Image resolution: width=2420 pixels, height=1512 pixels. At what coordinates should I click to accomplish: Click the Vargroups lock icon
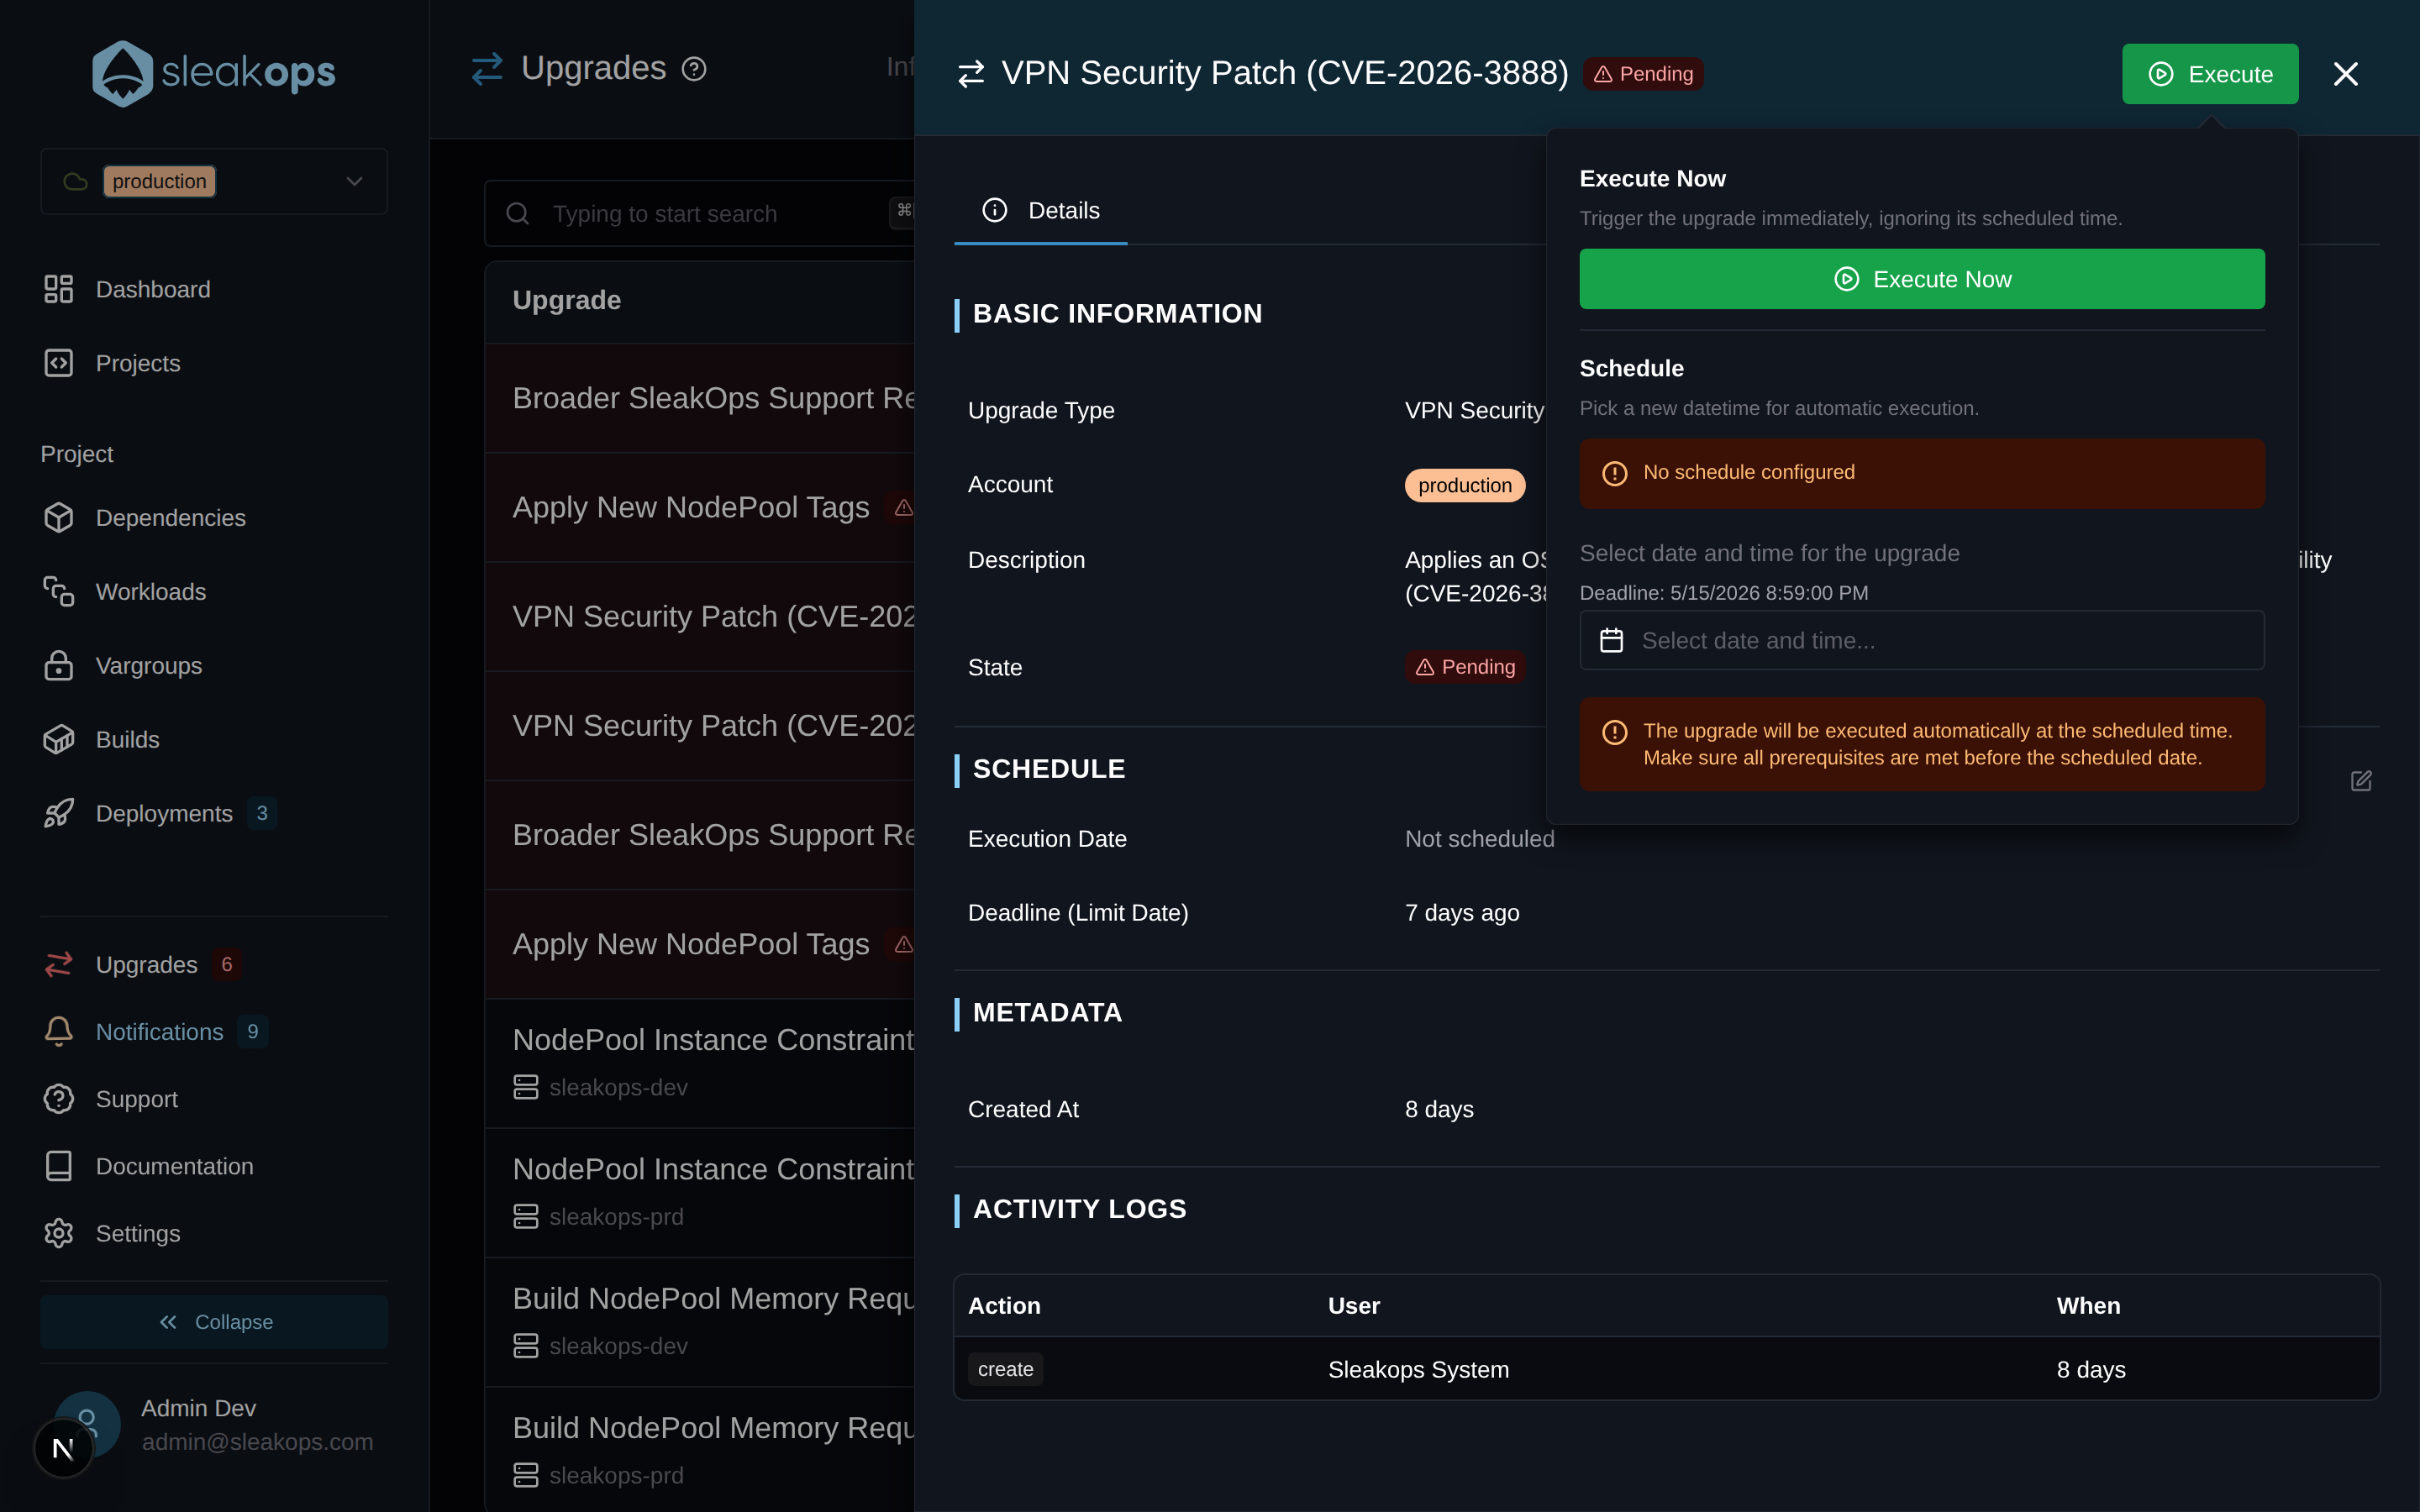click(59, 666)
